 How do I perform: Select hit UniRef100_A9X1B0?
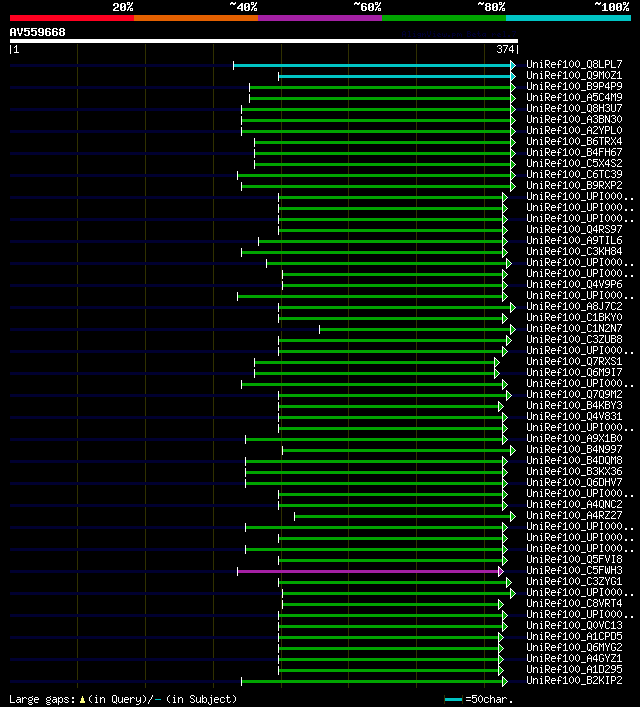[574, 438]
